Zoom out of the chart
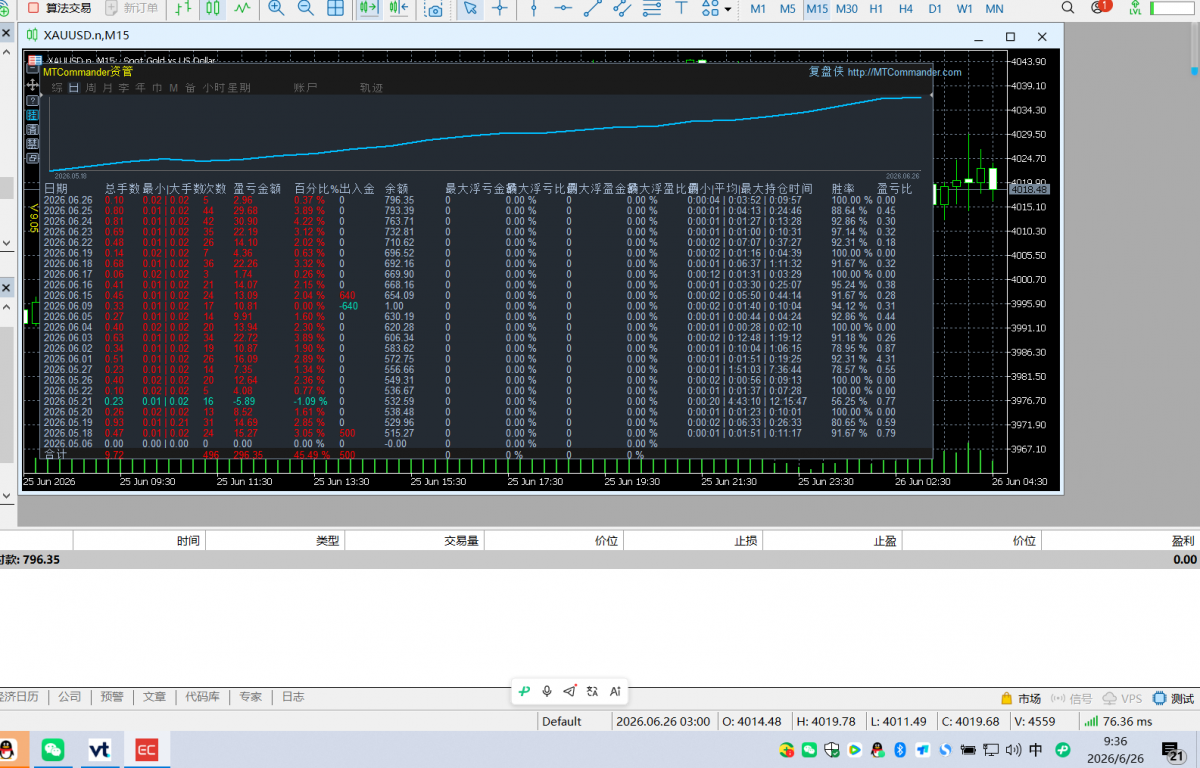 click(306, 8)
